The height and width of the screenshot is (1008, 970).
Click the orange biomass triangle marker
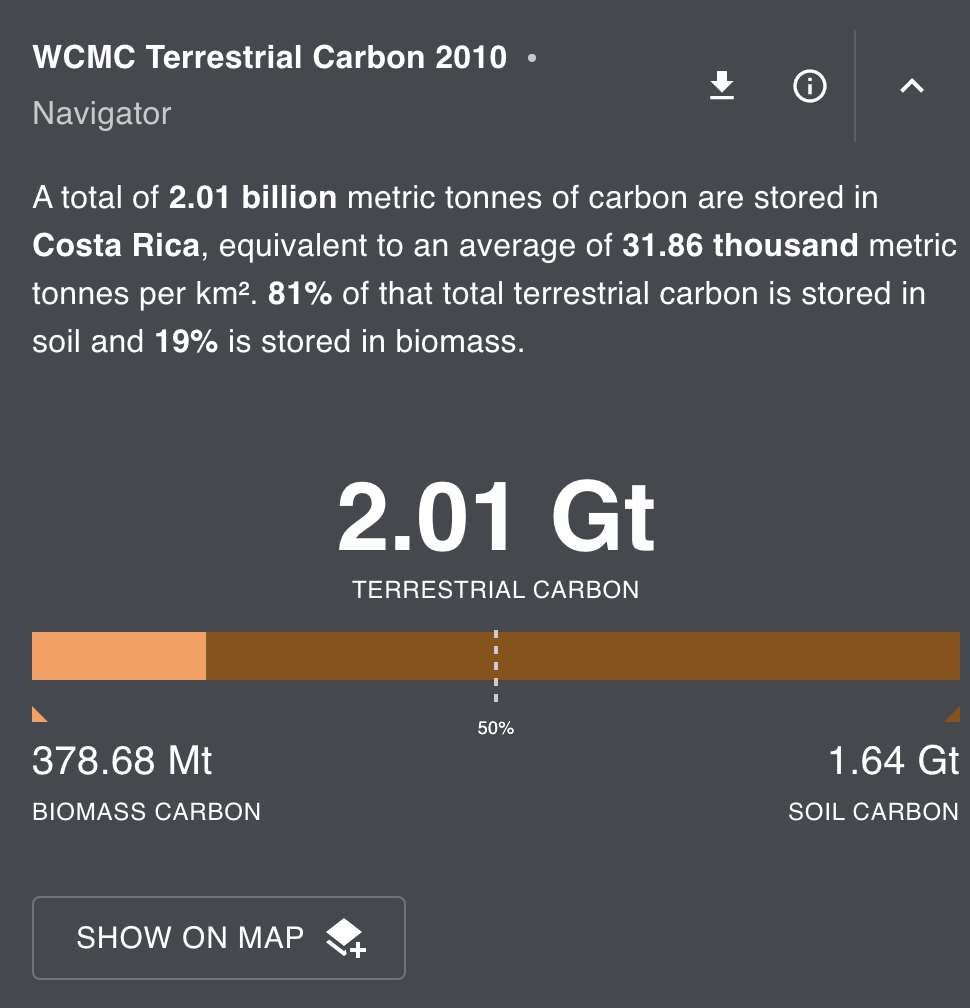[x=39, y=713]
